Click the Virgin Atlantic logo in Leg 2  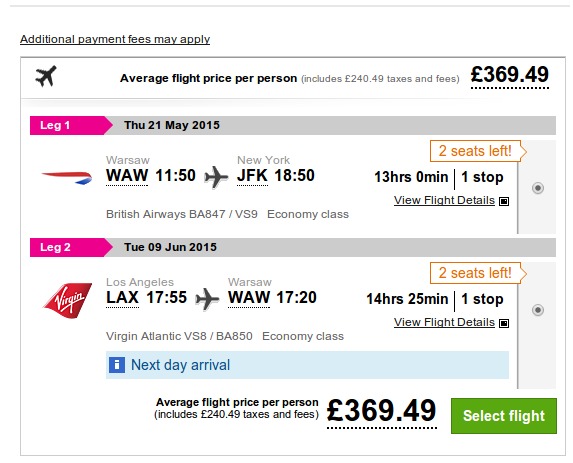coord(67,300)
